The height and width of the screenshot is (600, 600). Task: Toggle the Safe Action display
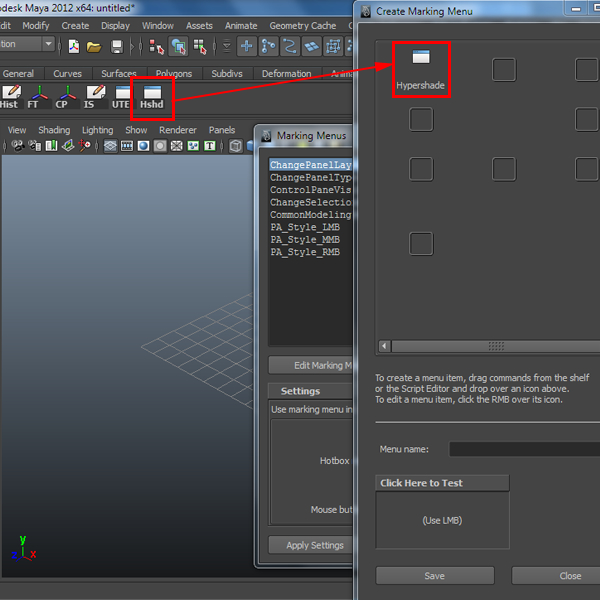click(193, 146)
